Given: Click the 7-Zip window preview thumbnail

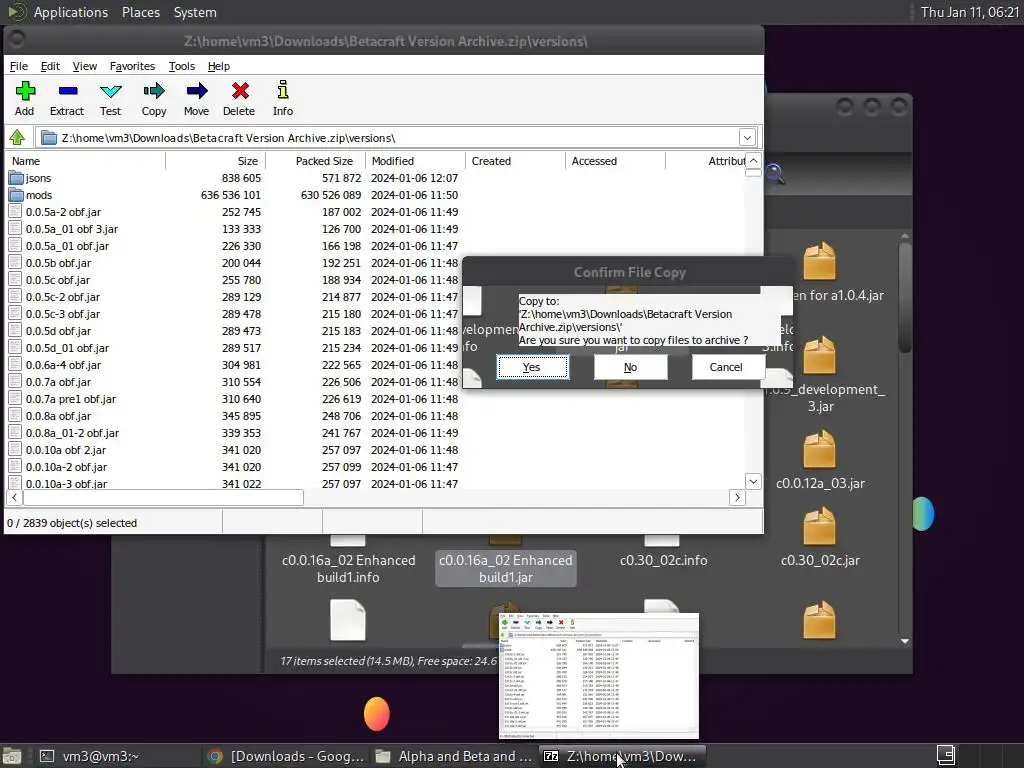Looking at the screenshot, I should [x=599, y=676].
